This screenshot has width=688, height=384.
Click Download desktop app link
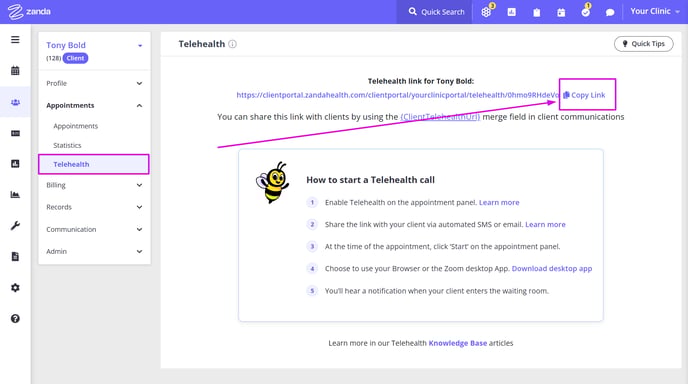click(552, 269)
